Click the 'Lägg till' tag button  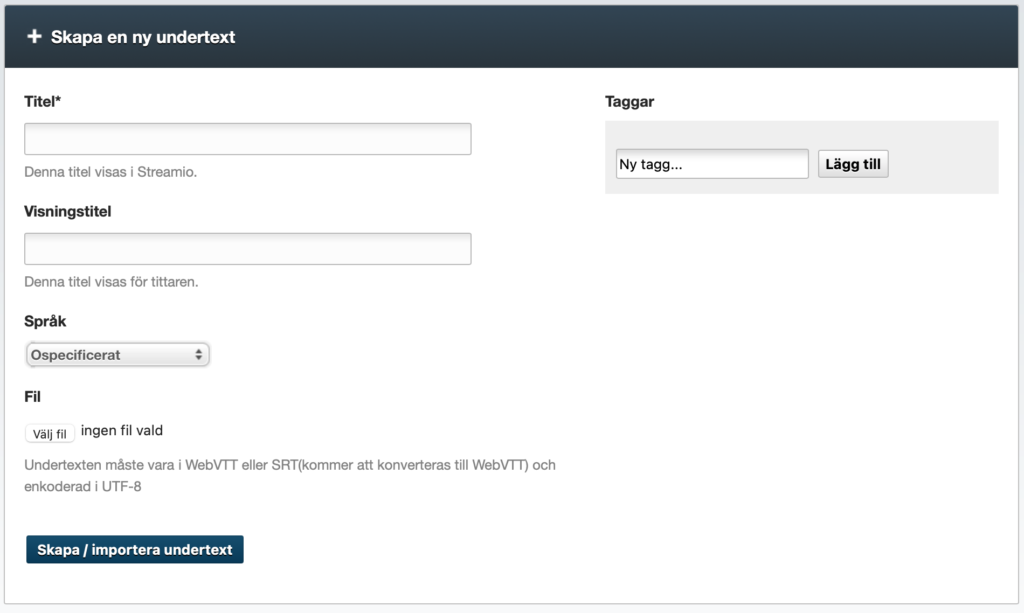(853, 164)
